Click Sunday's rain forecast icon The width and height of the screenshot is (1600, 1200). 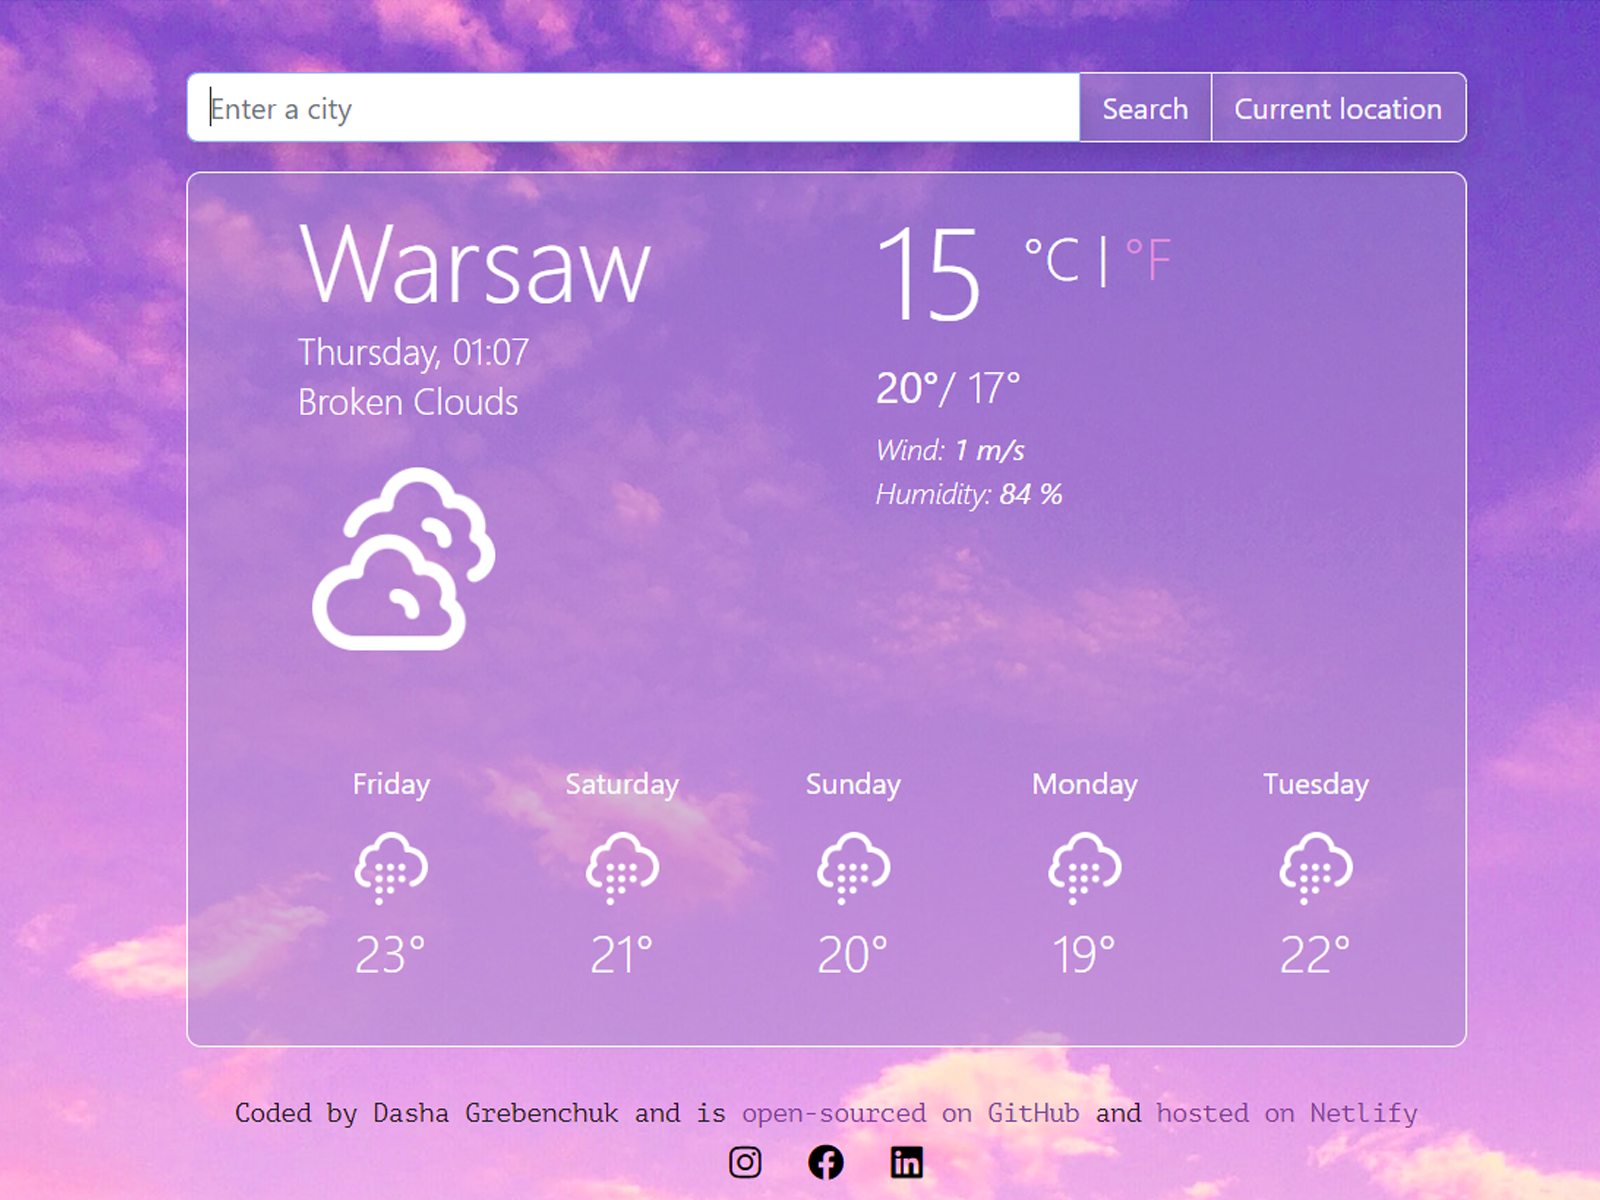pos(853,868)
